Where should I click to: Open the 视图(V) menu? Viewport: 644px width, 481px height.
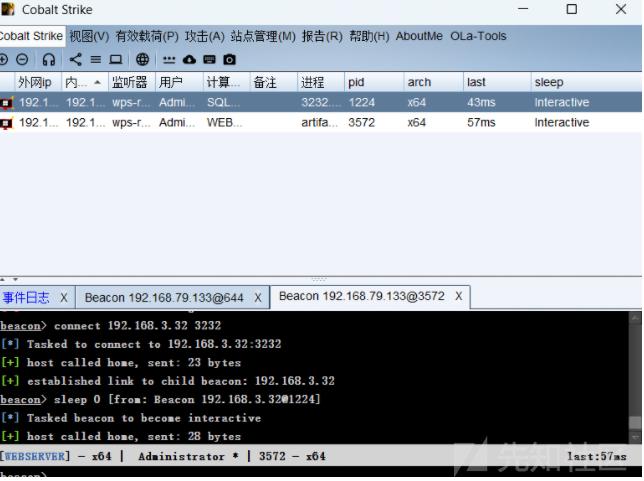(89, 36)
